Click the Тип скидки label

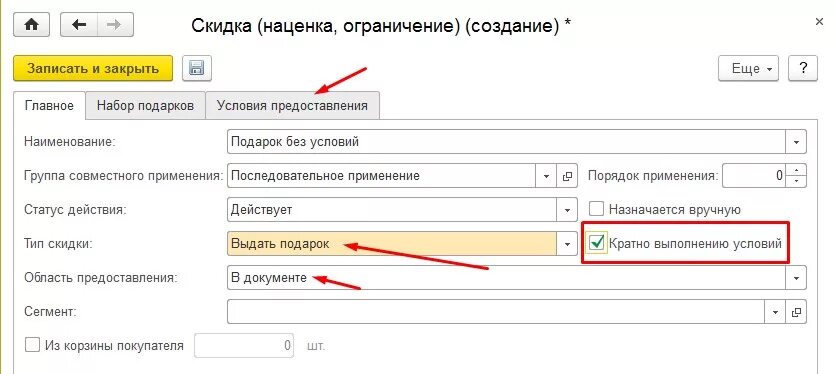click(59, 244)
